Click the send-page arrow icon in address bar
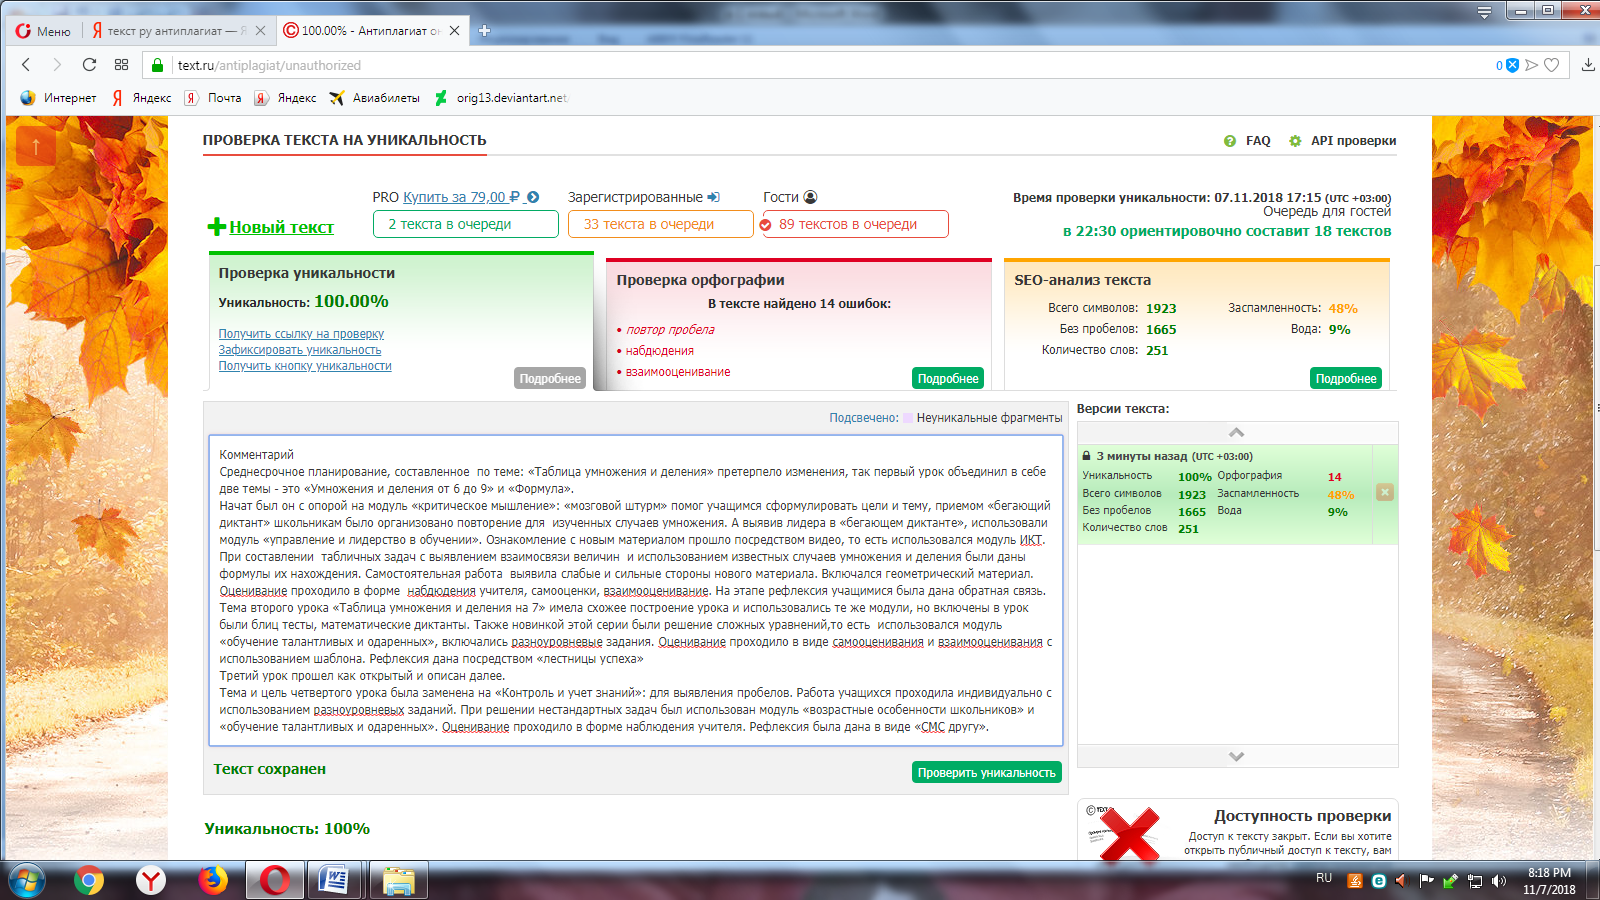Viewport: 1600px width, 900px height. pos(1531,65)
